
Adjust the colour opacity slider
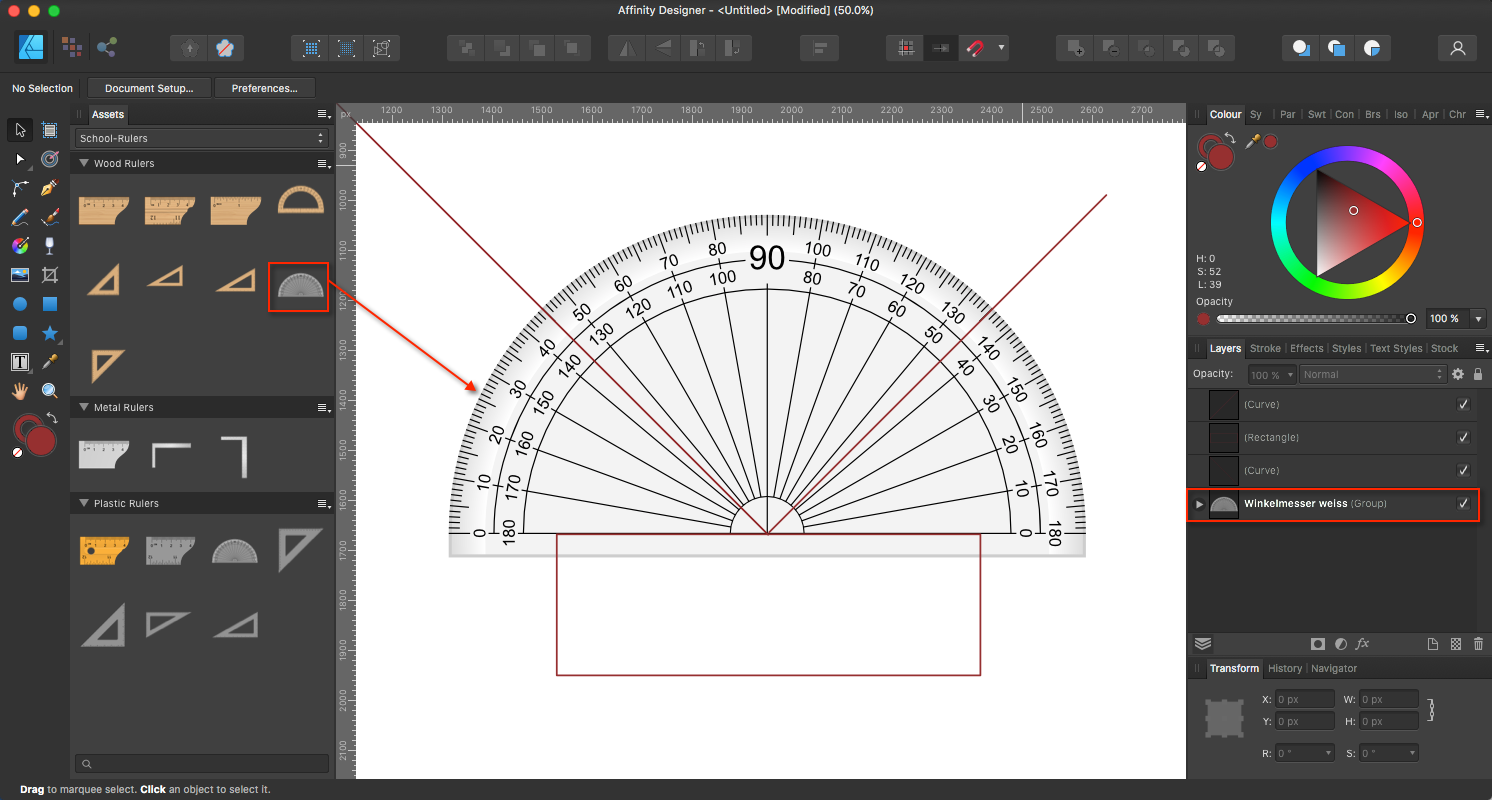1314,319
